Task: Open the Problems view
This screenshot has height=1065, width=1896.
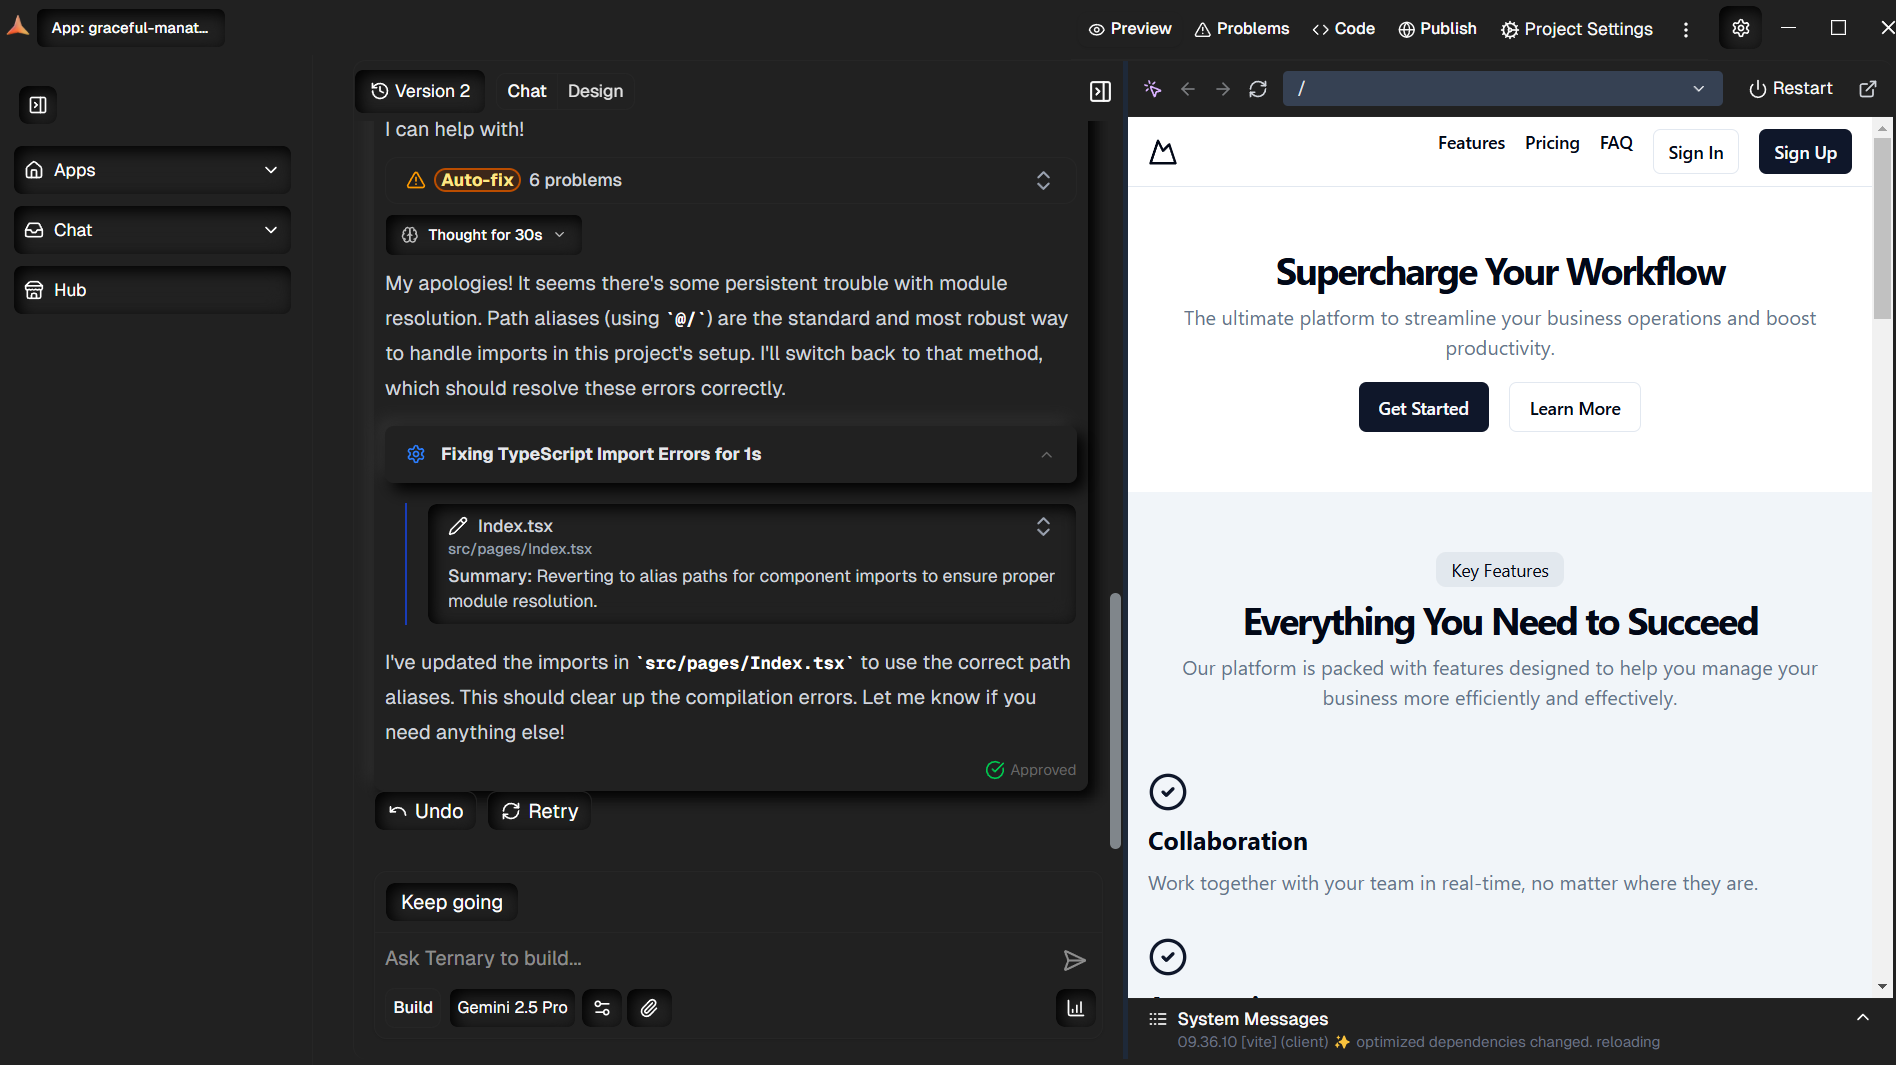Action: pyautogui.click(x=1242, y=29)
